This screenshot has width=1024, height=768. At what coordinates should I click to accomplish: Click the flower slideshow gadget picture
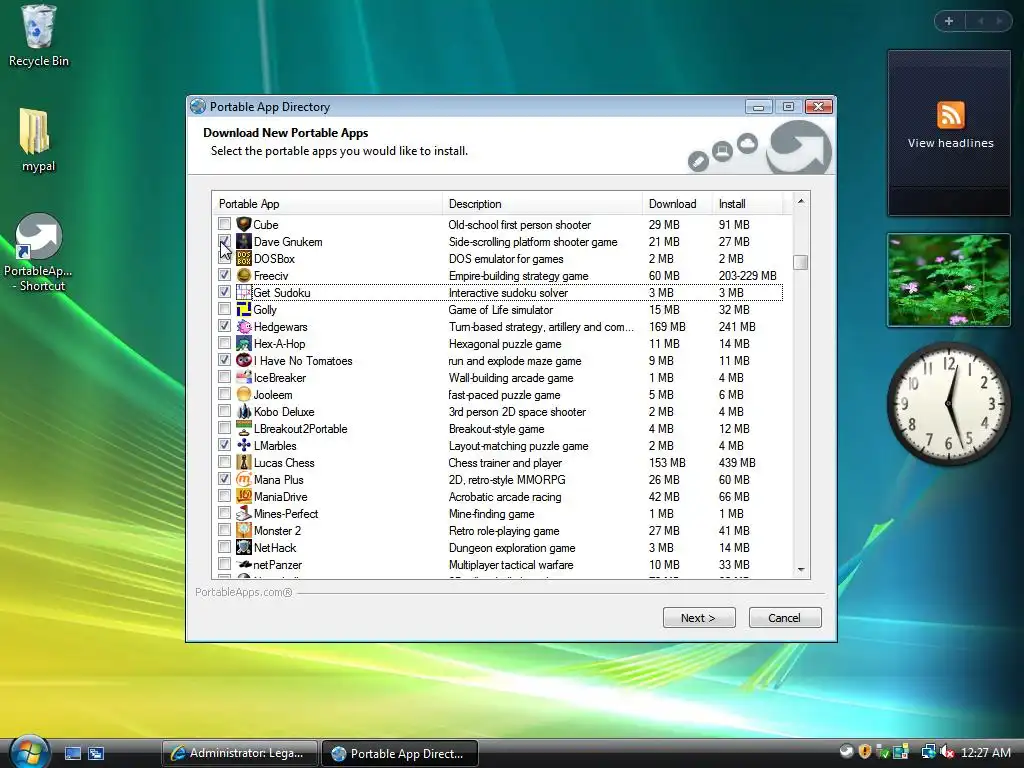949,280
